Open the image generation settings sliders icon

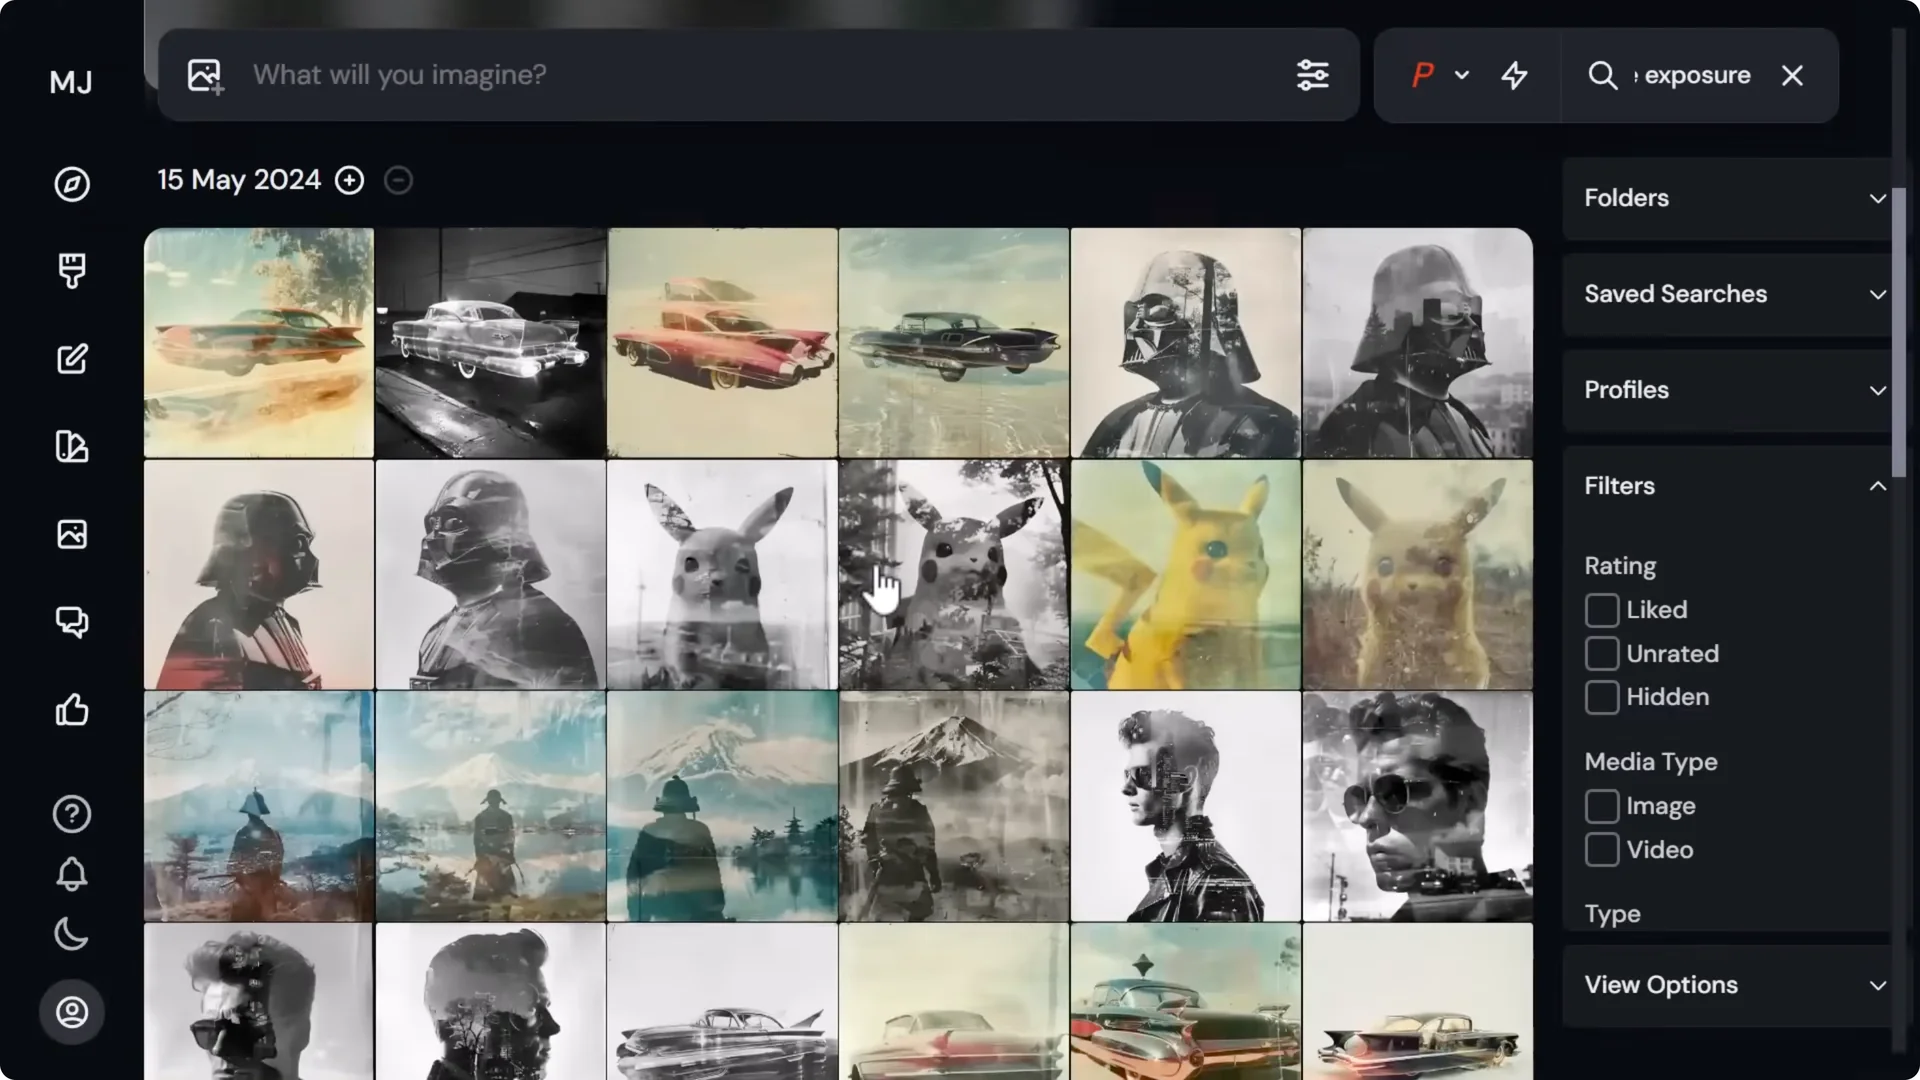coord(1313,75)
